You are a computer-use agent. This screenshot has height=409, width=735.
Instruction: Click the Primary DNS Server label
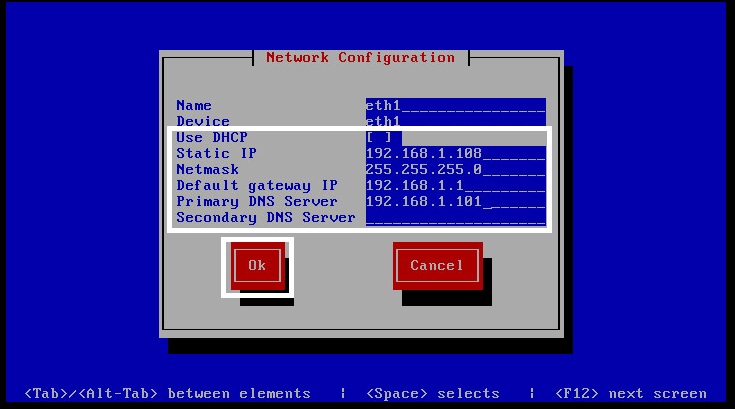click(x=257, y=201)
